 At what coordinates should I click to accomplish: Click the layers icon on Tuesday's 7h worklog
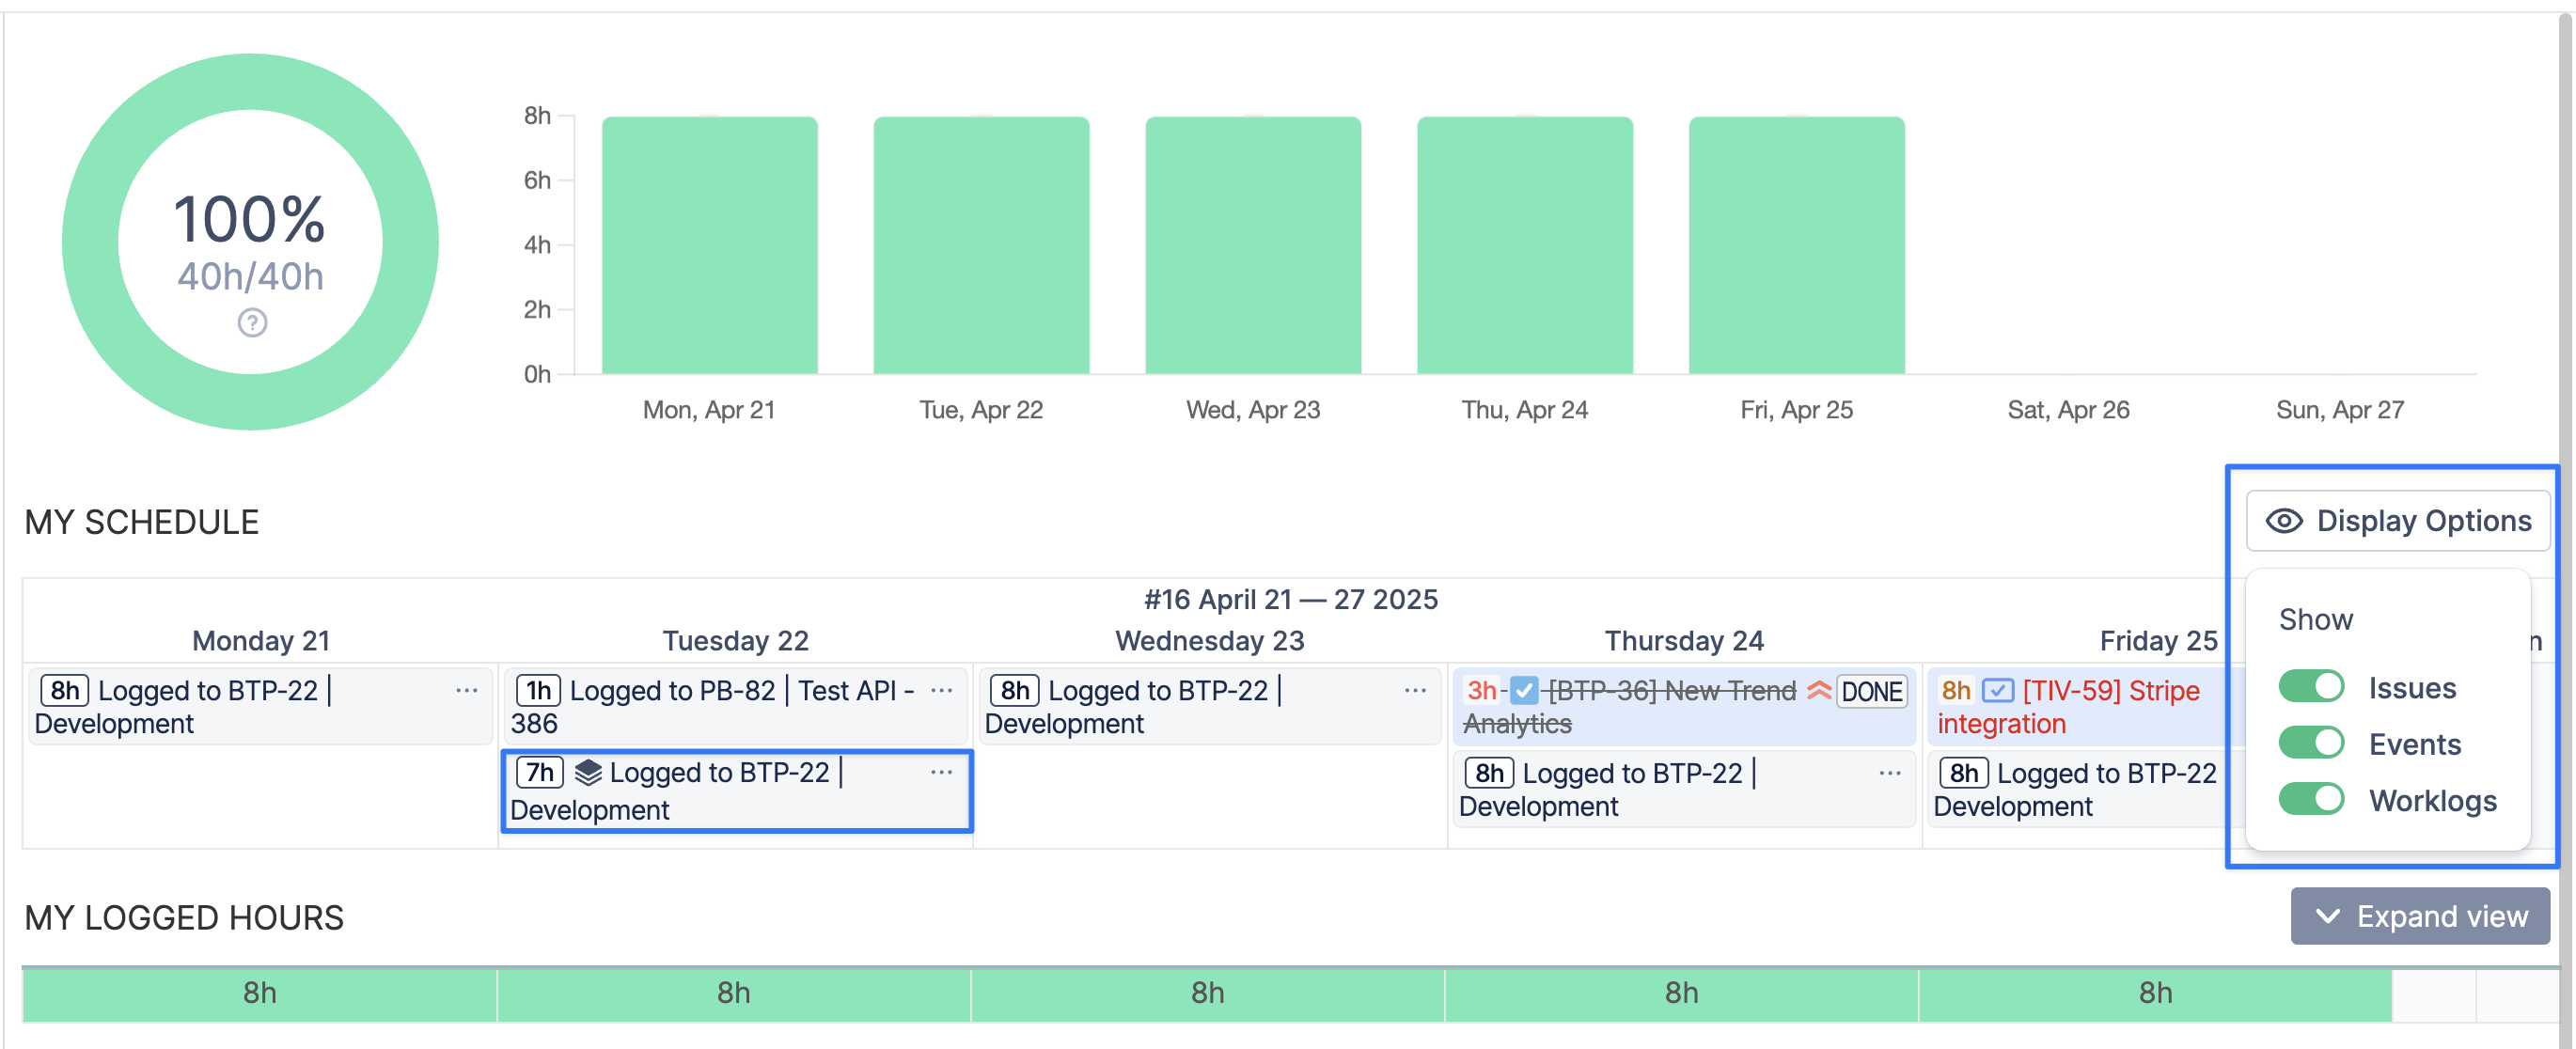tap(588, 773)
